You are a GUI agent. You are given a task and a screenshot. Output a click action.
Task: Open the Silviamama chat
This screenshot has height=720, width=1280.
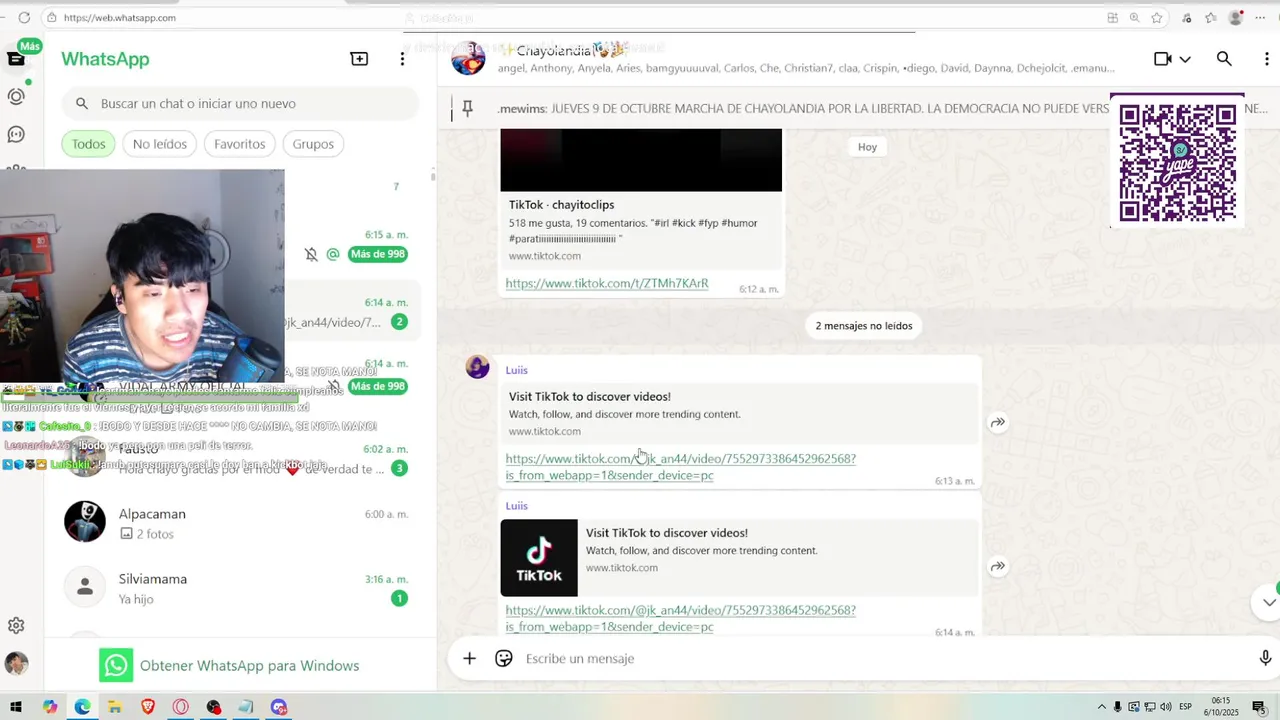(x=240, y=588)
